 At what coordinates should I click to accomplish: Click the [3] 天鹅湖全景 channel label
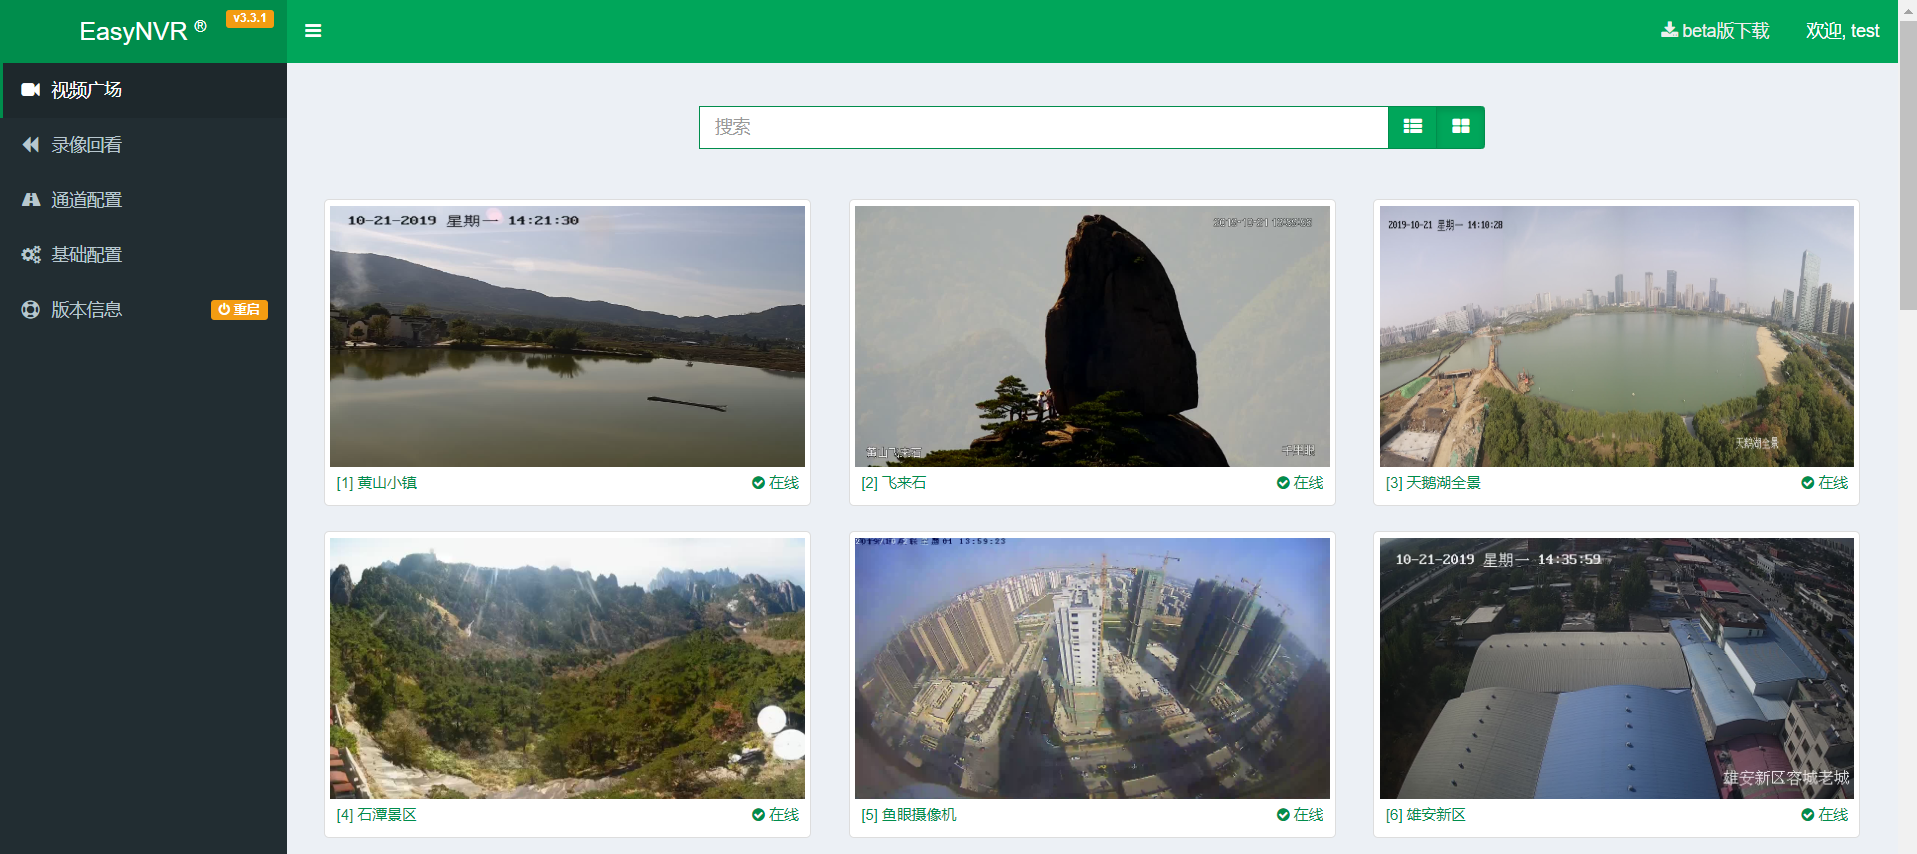[x=1433, y=483]
